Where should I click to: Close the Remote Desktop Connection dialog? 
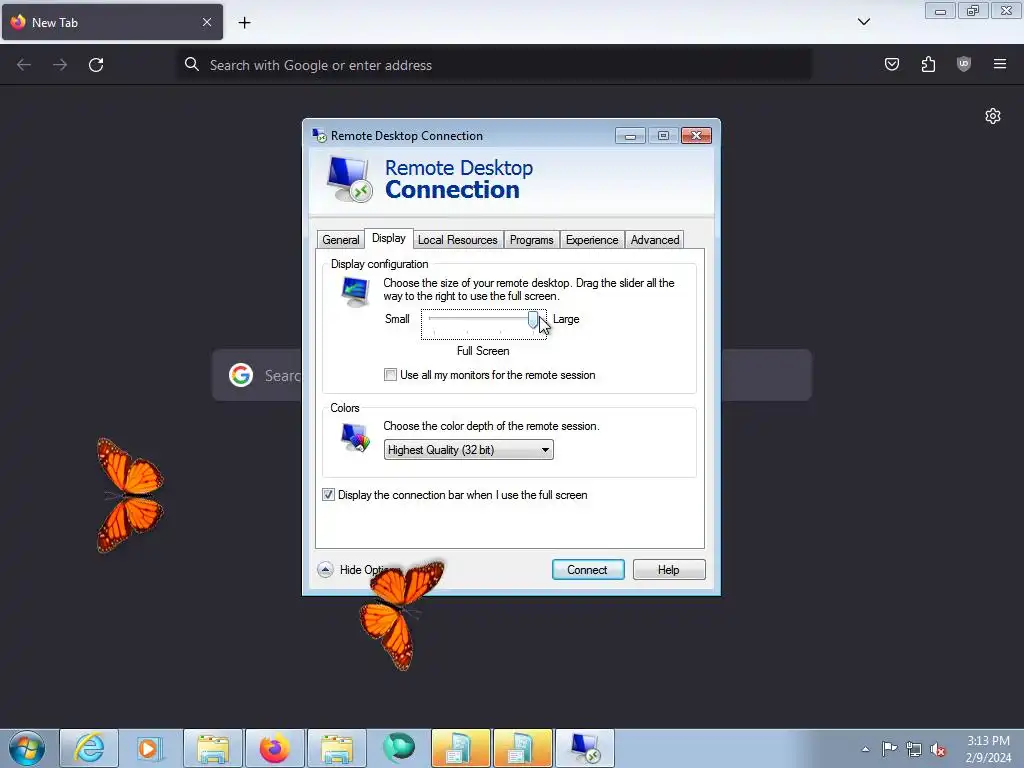tap(696, 135)
